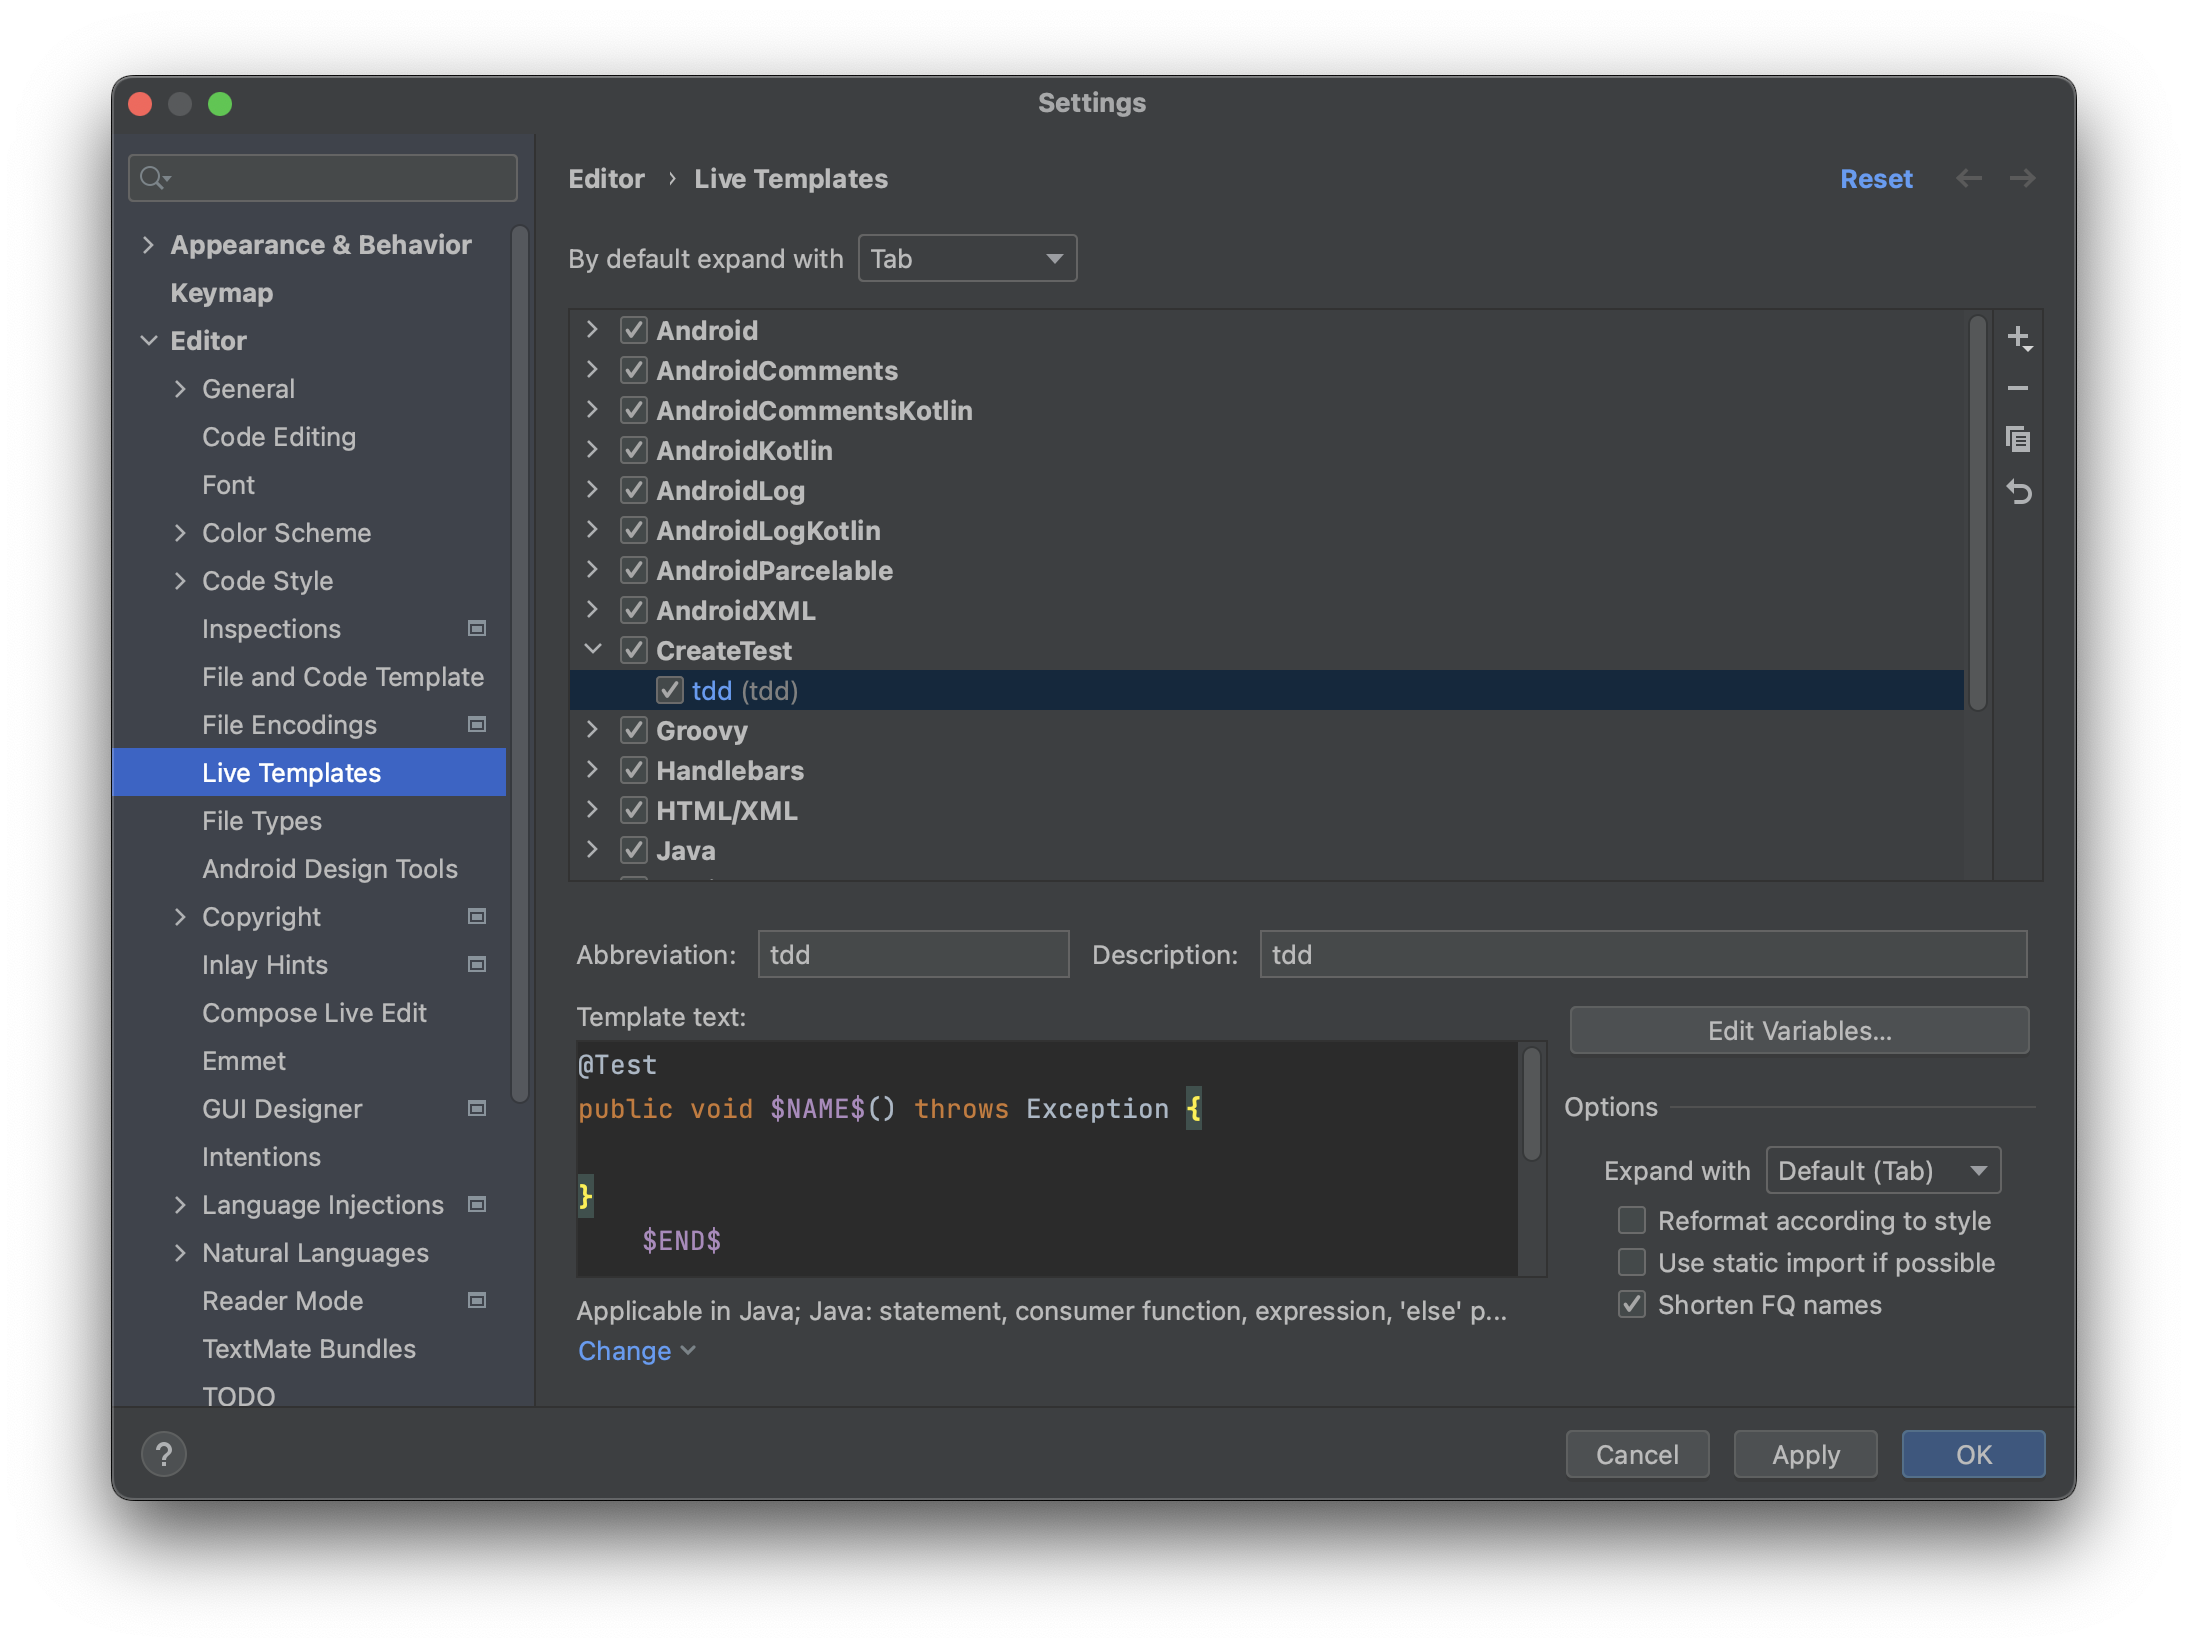Click the Edit Variables button
Image resolution: width=2188 pixels, height=1648 pixels.
[1799, 1030]
